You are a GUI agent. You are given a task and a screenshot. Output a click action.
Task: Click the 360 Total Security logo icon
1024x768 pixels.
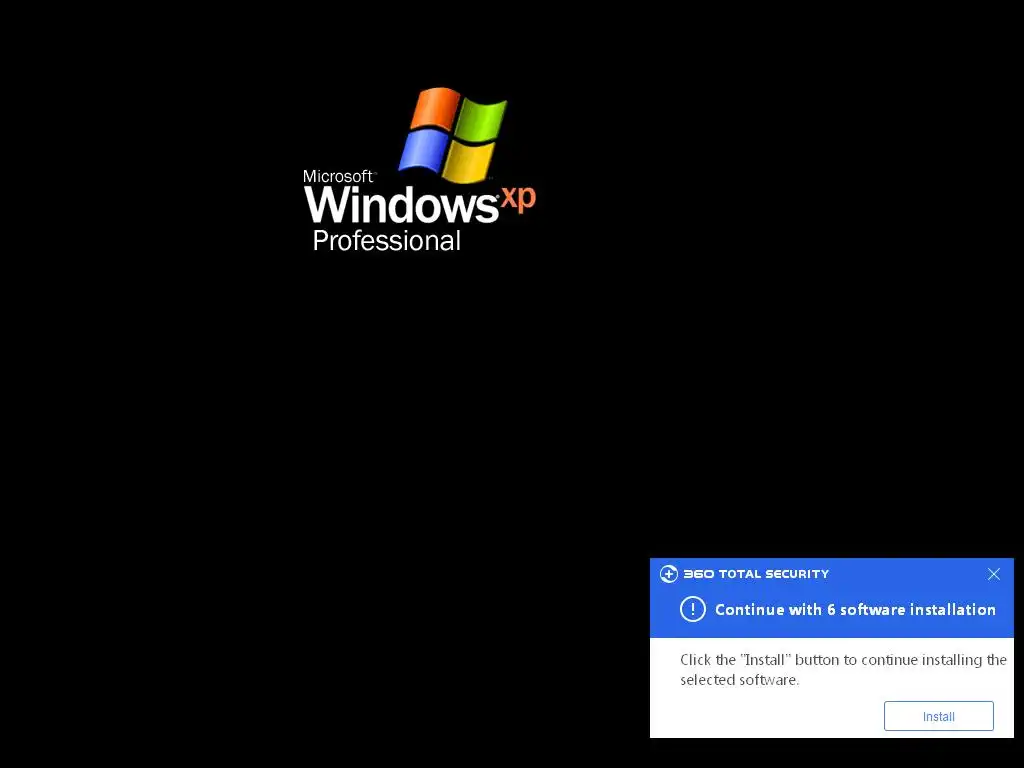[x=669, y=574]
